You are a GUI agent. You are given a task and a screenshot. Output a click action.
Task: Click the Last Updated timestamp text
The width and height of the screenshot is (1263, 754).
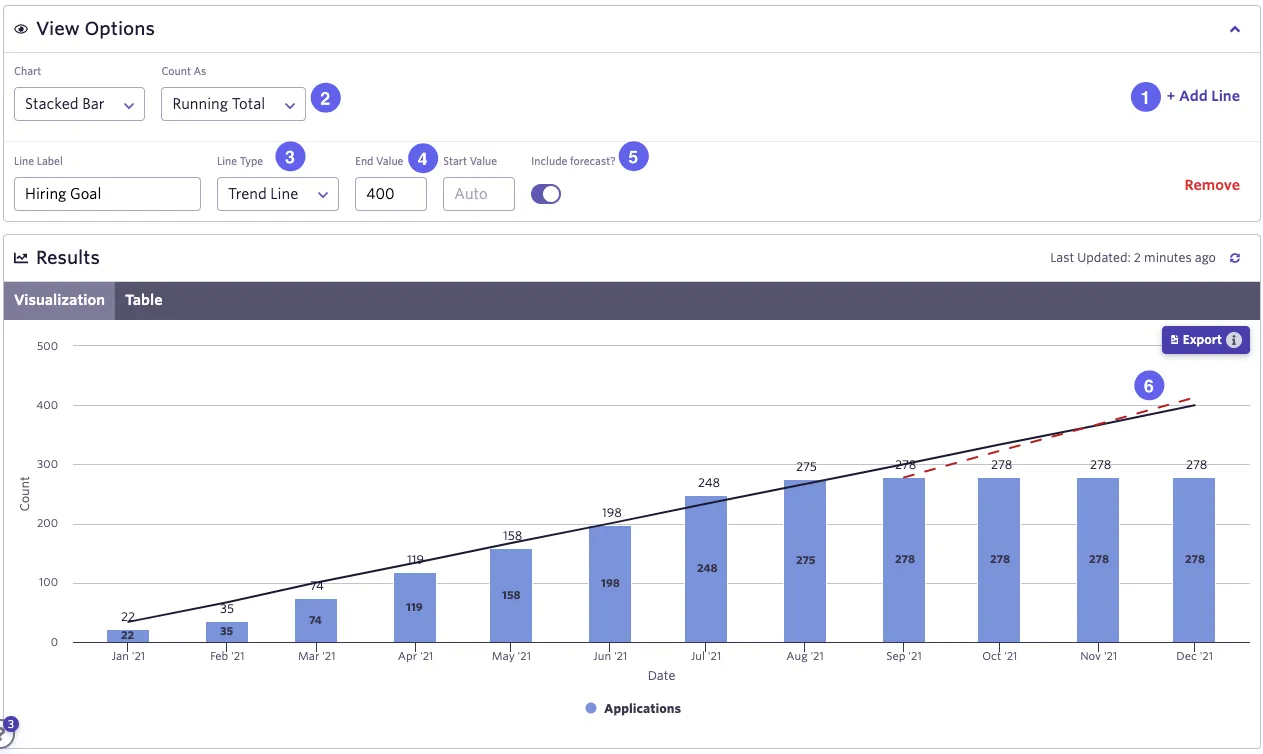pyautogui.click(x=1133, y=258)
